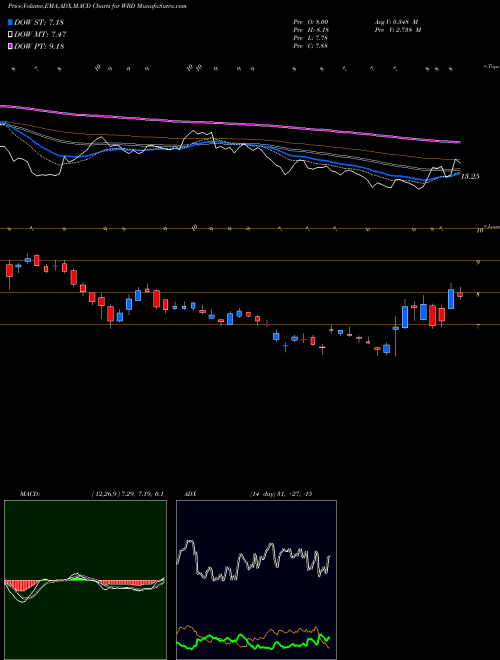Click the 'Avg V: 0.348 M' value

396,22
